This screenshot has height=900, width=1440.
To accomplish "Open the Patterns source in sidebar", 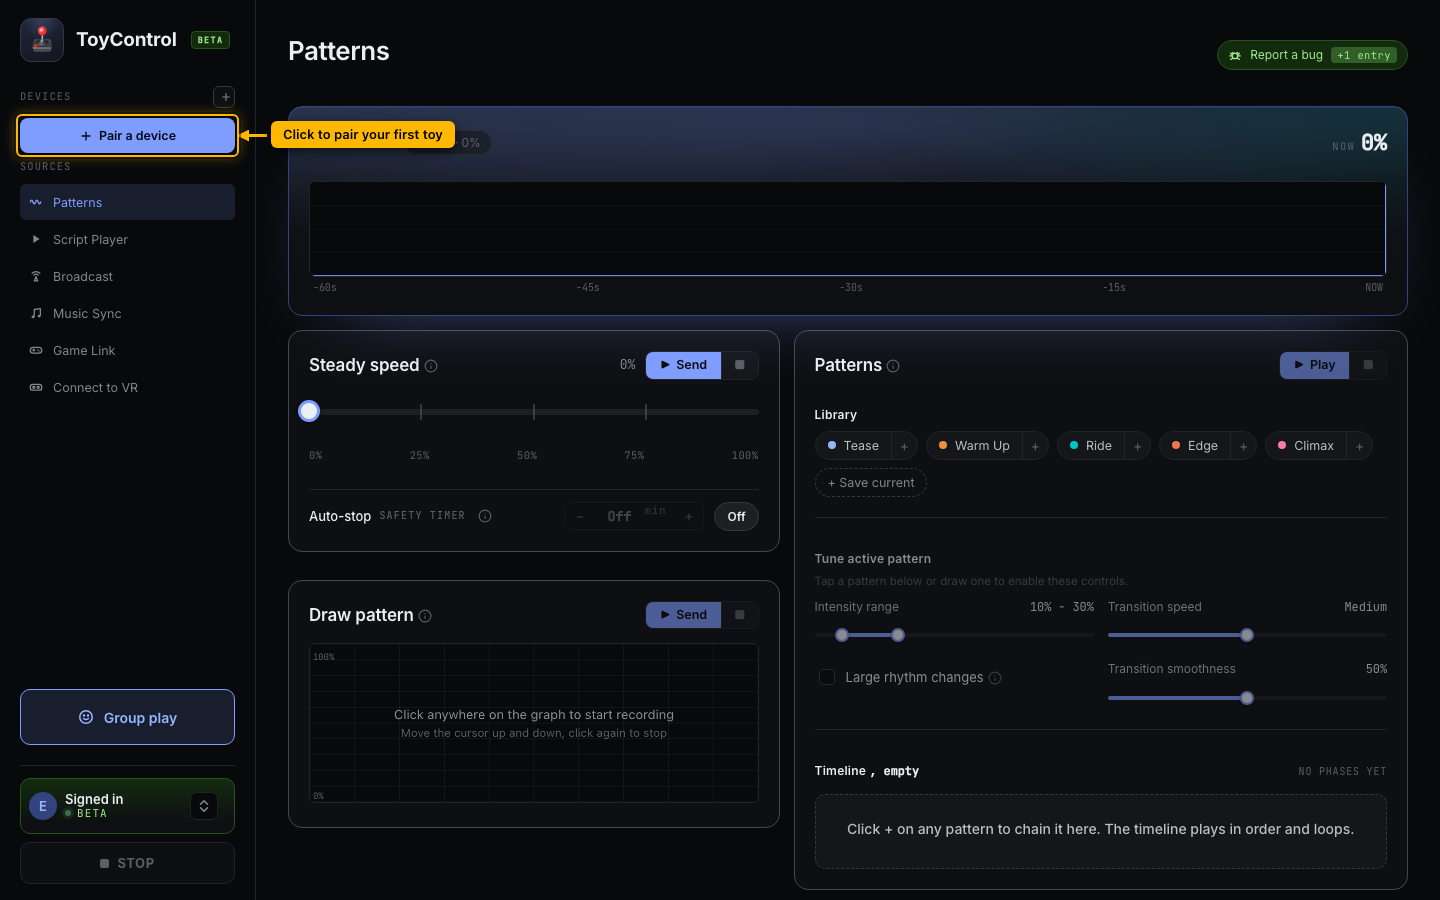I will [x=127, y=202].
